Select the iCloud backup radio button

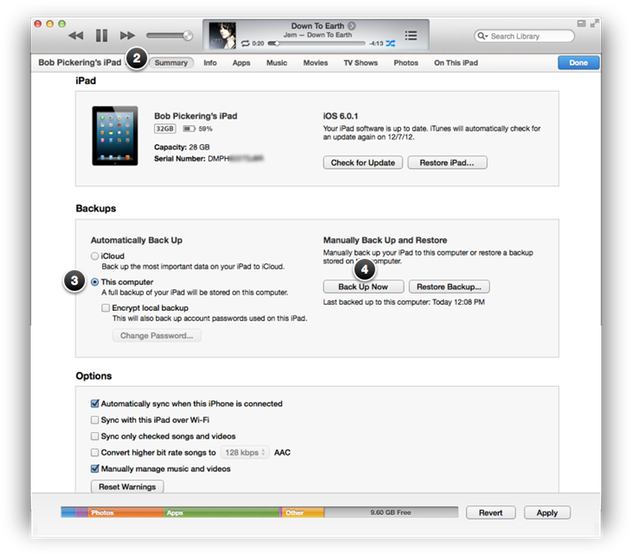95,256
